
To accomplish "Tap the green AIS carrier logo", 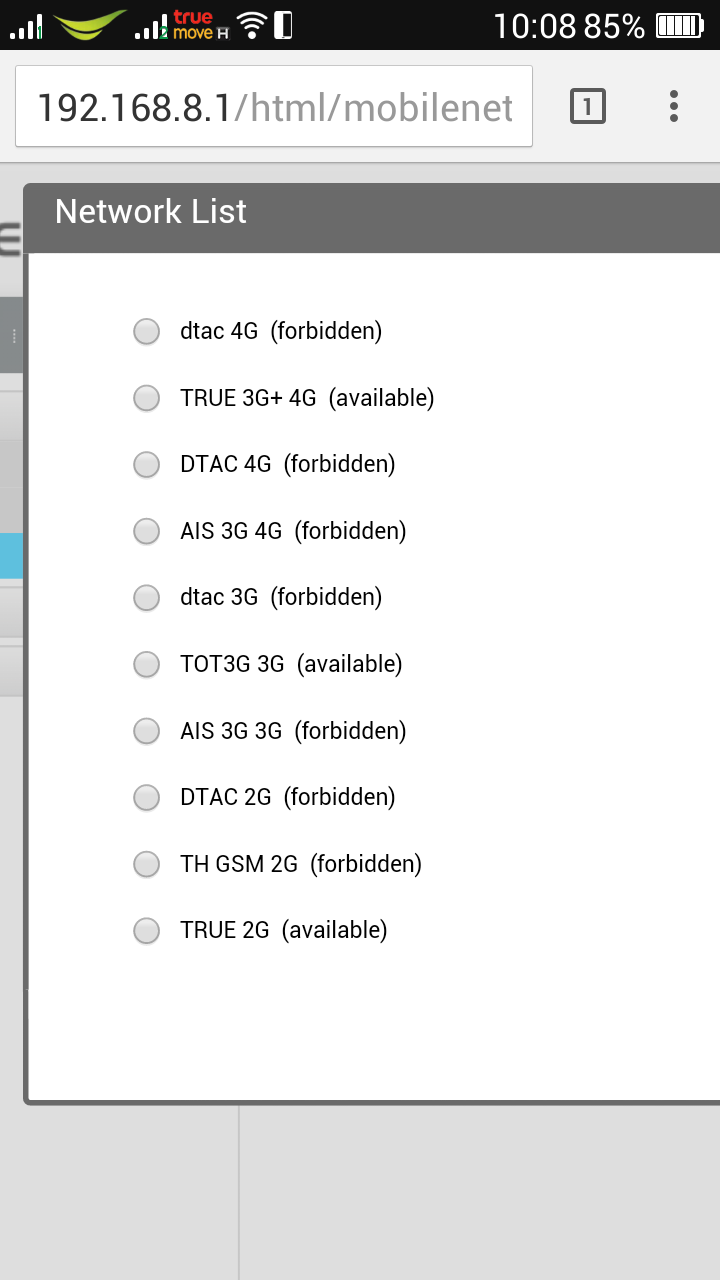I will click(89, 25).
